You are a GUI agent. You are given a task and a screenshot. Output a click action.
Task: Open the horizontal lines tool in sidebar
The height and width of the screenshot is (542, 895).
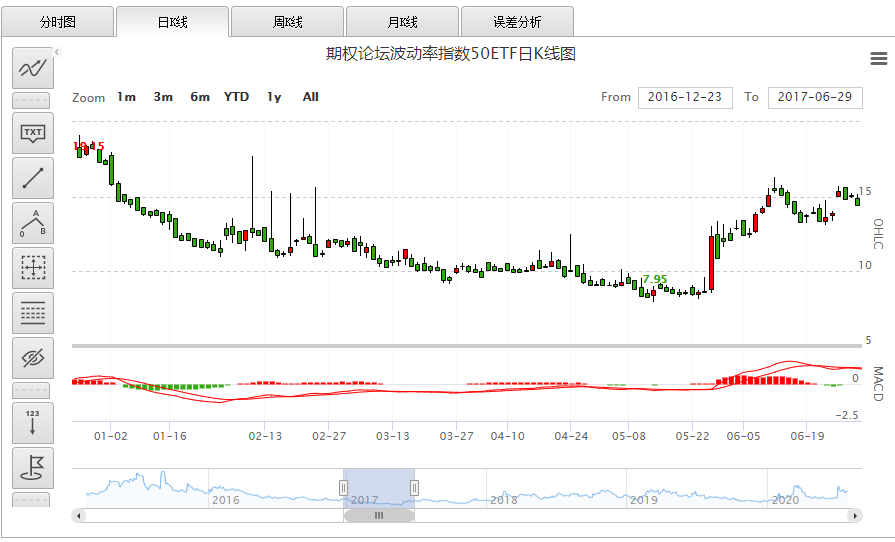point(34,312)
